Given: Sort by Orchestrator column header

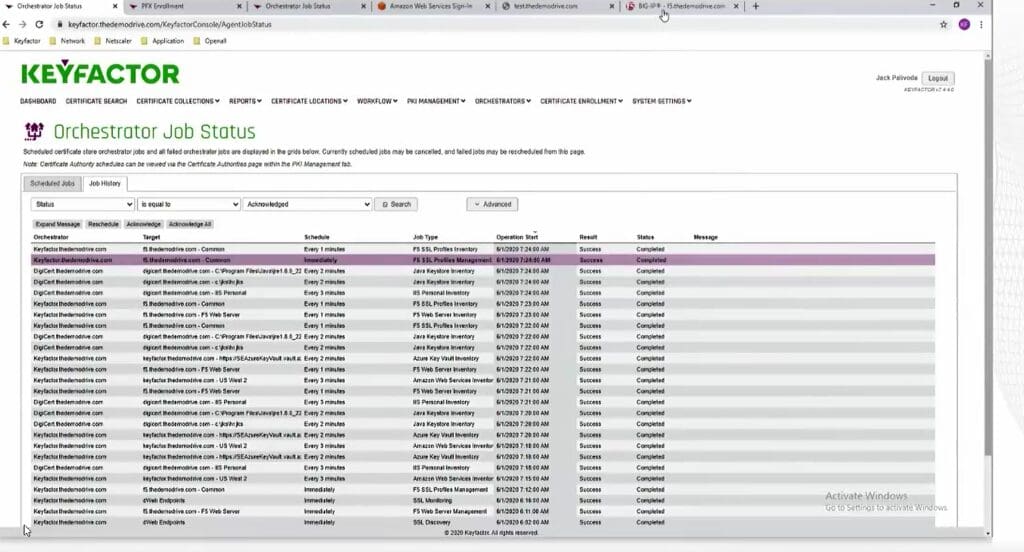Looking at the screenshot, I should coord(51,237).
